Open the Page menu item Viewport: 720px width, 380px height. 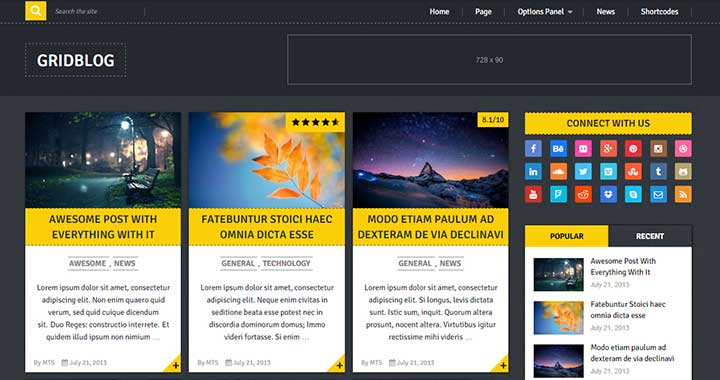[483, 12]
